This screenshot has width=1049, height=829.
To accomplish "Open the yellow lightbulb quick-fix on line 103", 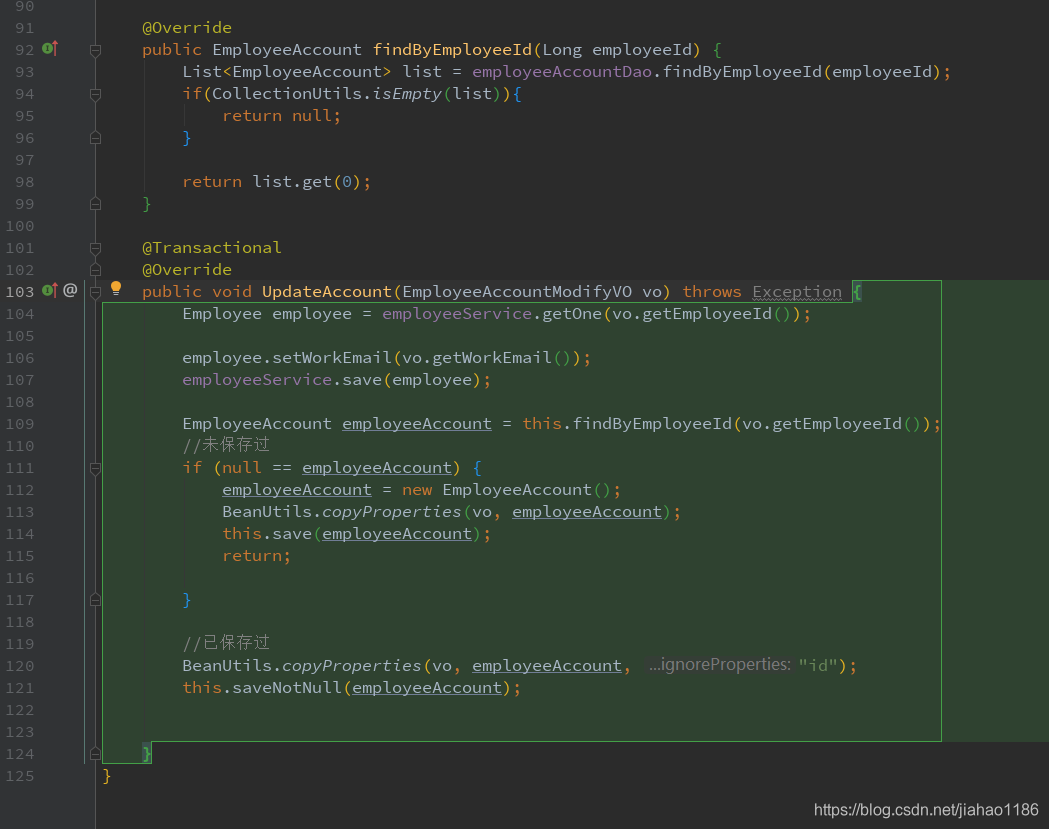I will (x=116, y=288).
